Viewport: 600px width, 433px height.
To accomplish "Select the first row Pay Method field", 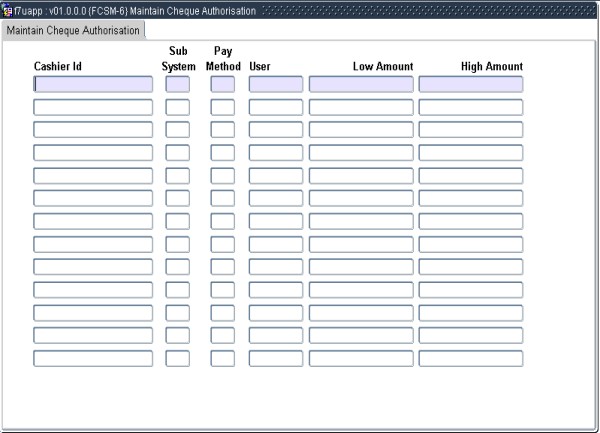I will click(x=222, y=84).
